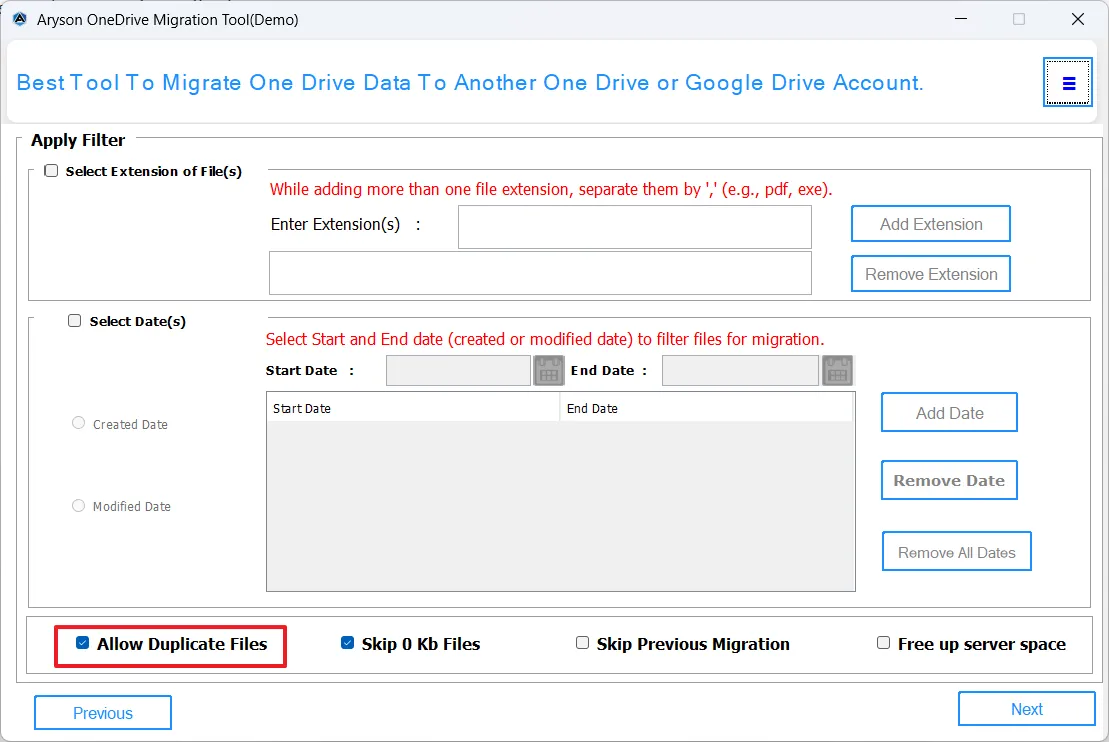Open the hamburger menu icon

click(1068, 83)
